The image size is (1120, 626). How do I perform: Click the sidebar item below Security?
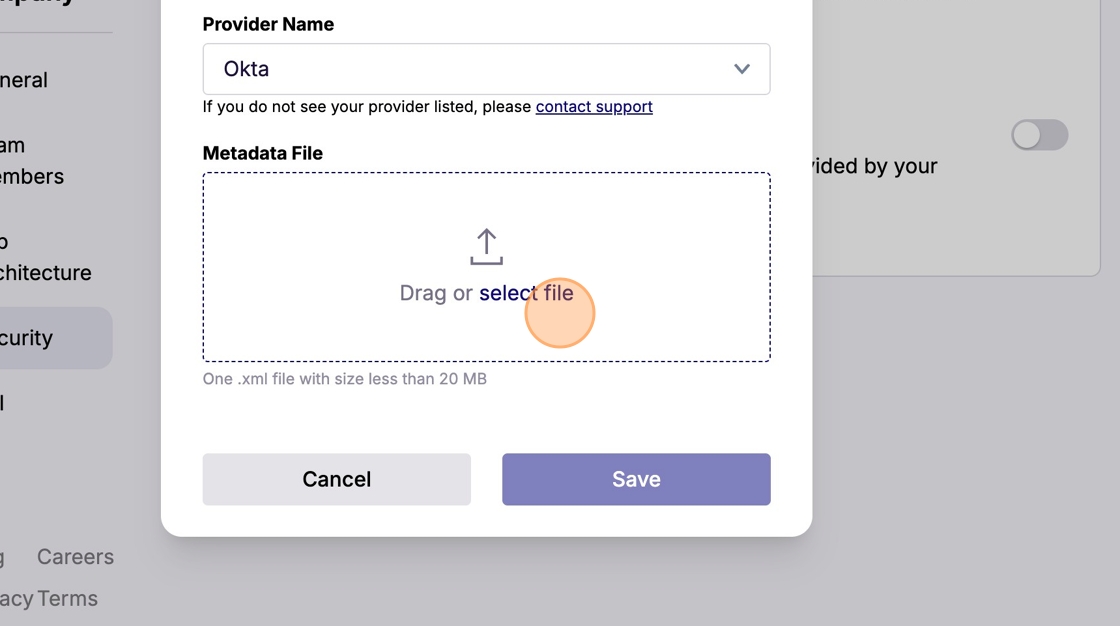3,403
